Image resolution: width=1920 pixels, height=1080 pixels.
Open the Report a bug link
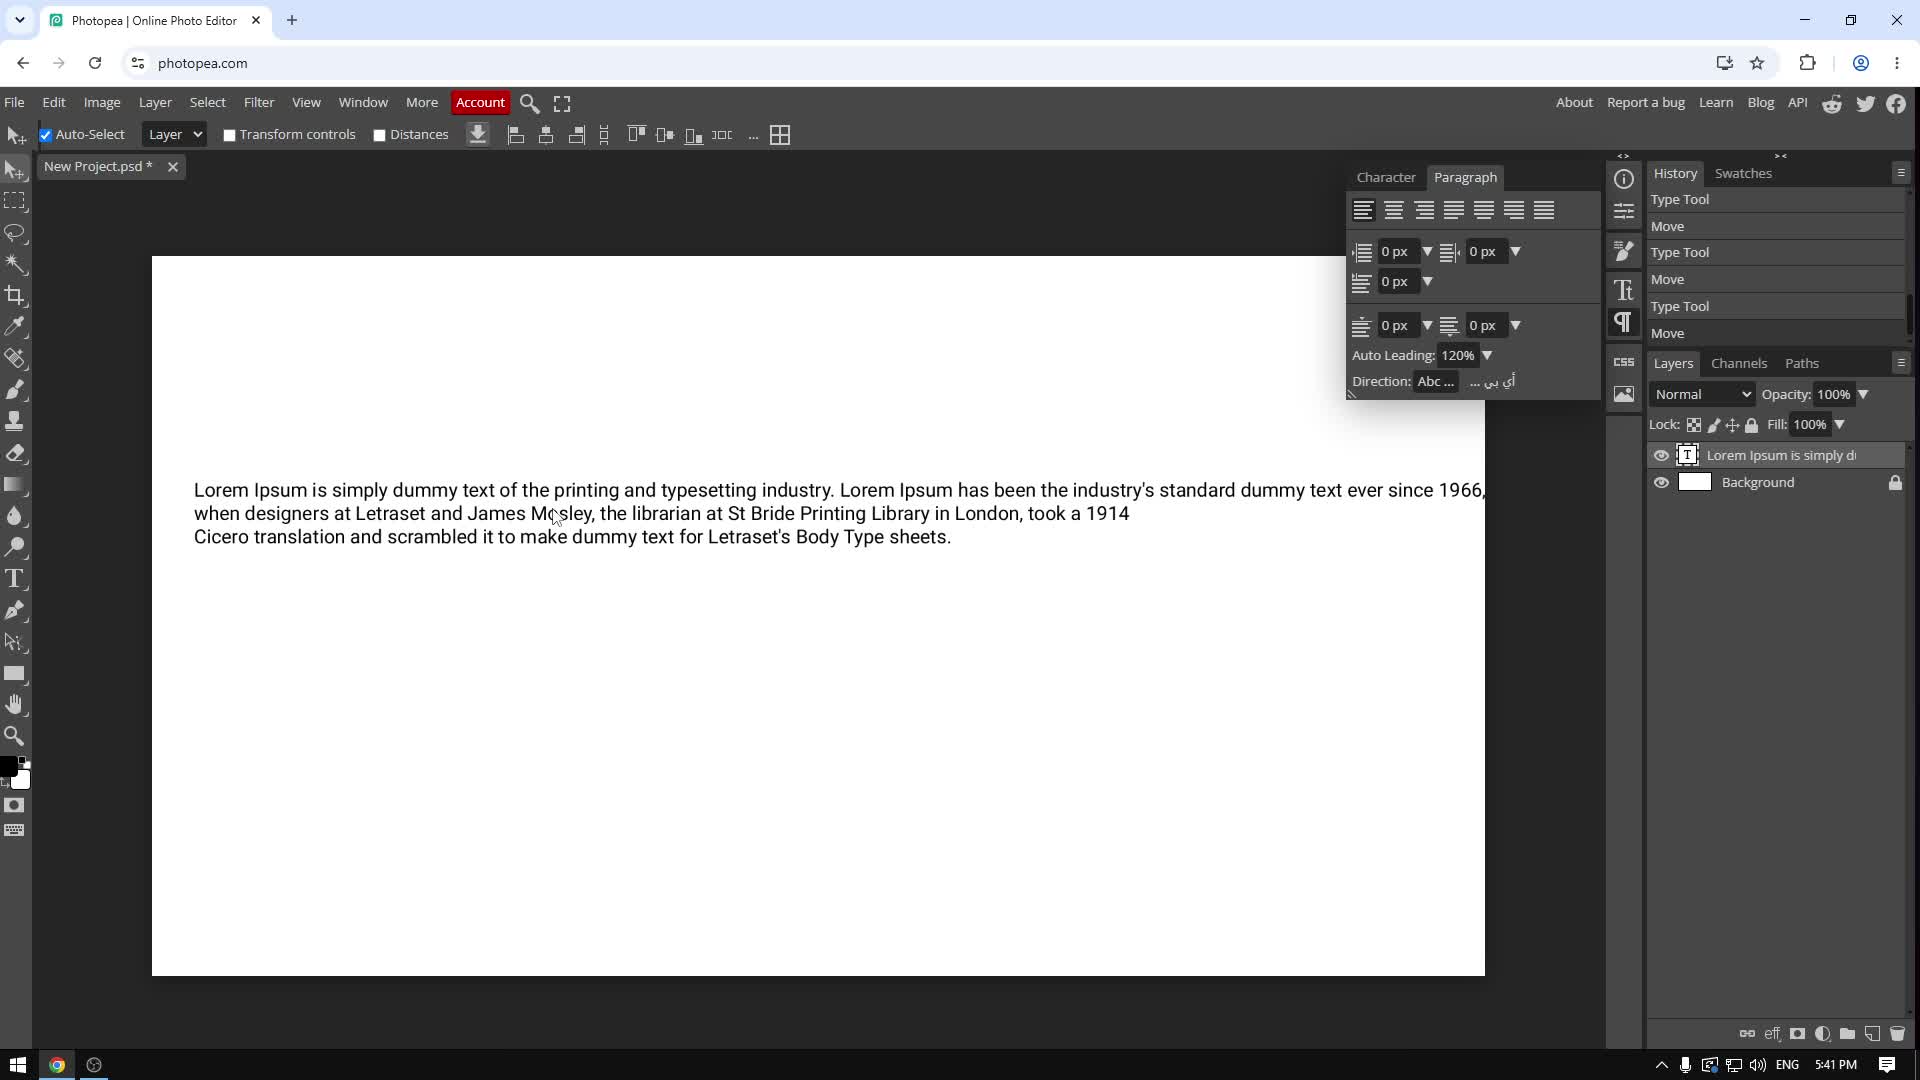(x=1646, y=103)
